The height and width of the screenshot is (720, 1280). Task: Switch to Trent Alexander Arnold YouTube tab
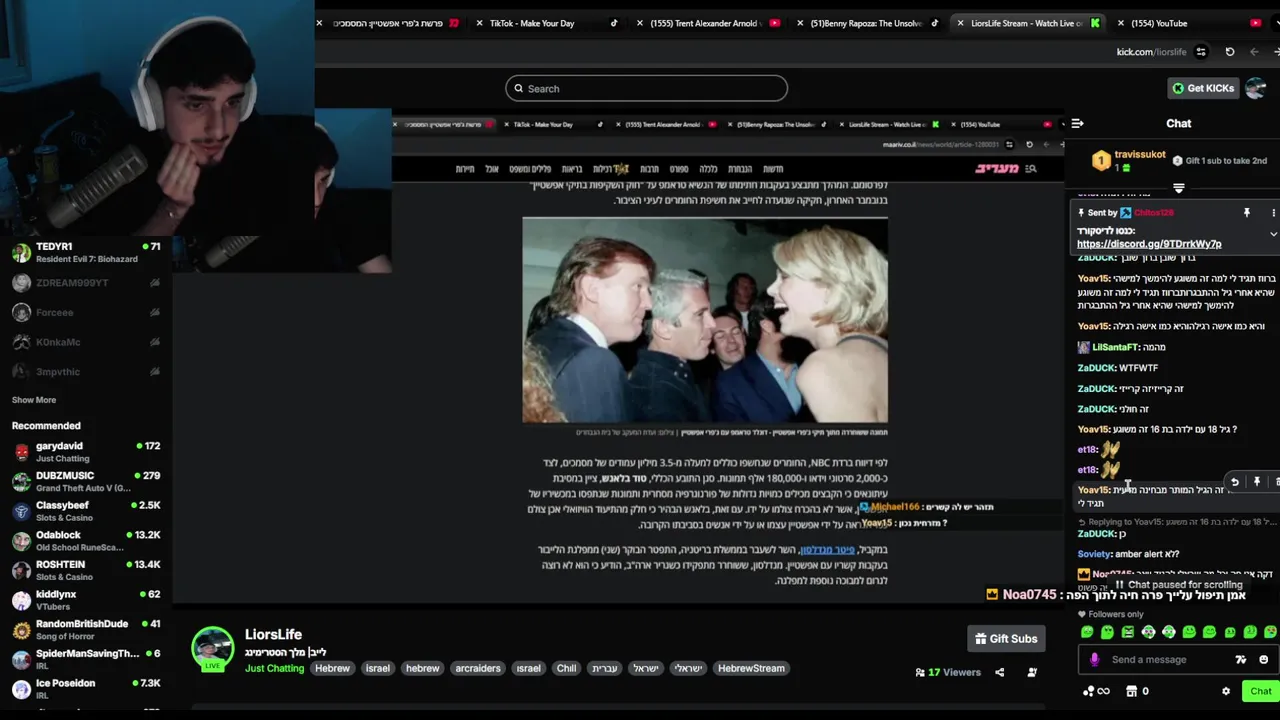[706, 23]
